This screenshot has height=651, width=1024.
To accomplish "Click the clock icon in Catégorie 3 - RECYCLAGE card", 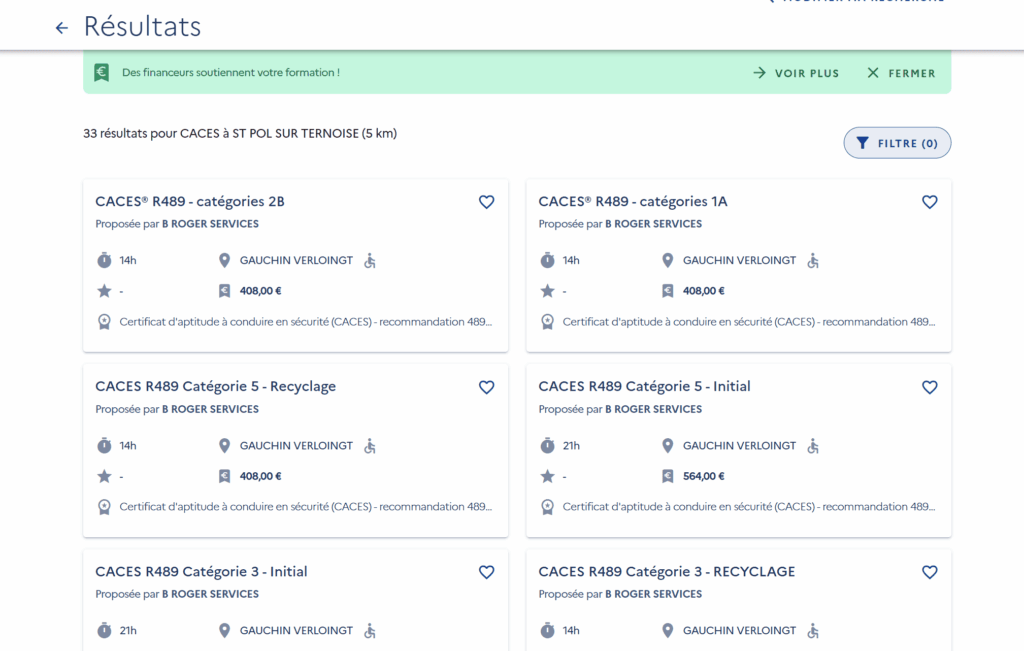I will (547, 631).
